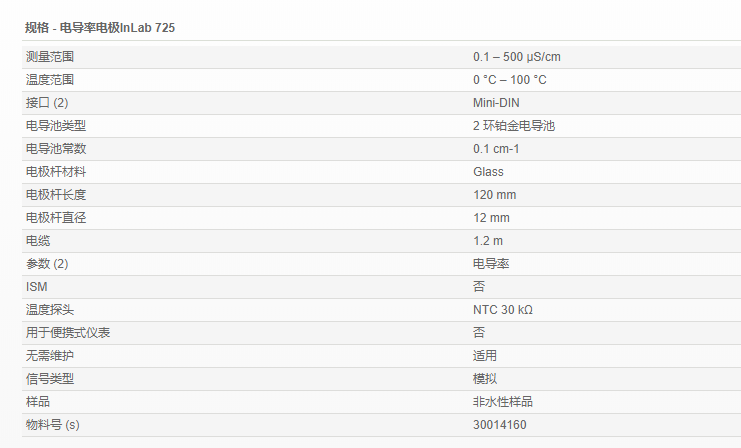
Task: Click the 温度范围 label
Action: 50,80
